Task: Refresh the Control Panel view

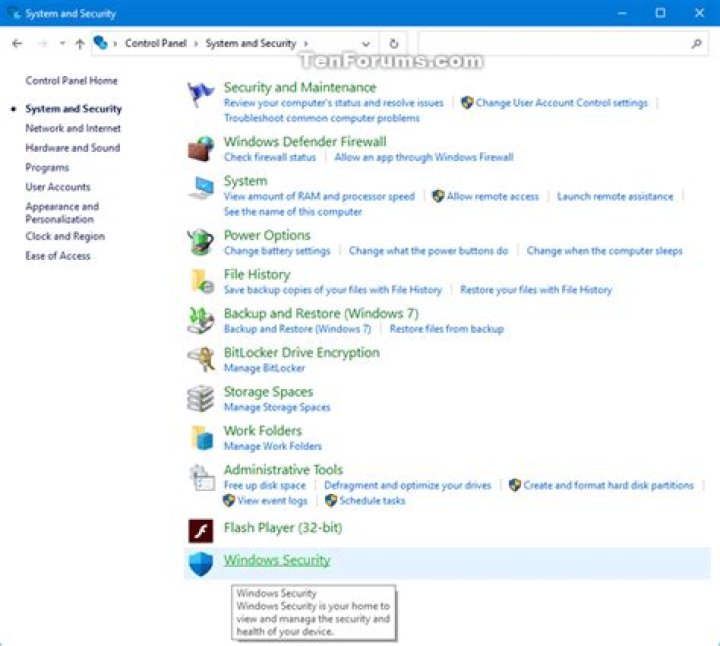Action: point(394,44)
